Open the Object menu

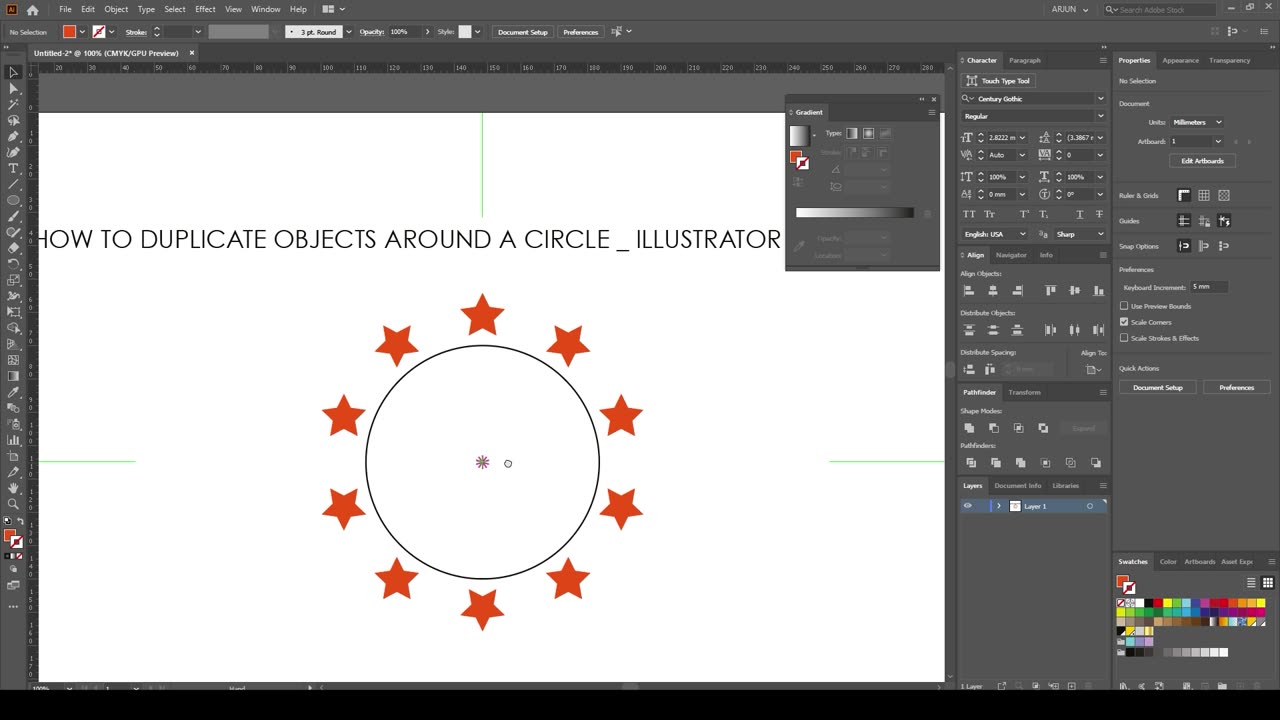pyautogui.click(x=116, y=9)
